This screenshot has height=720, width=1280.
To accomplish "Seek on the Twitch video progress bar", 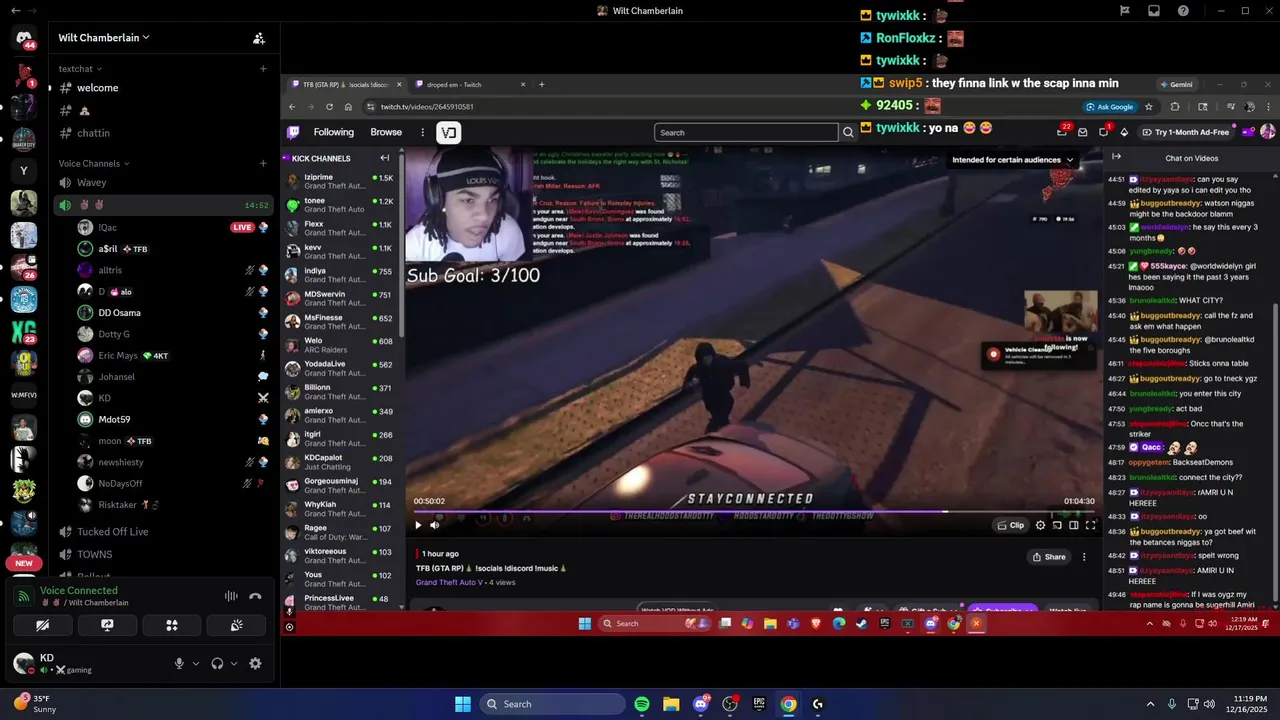I will (755, 512).
